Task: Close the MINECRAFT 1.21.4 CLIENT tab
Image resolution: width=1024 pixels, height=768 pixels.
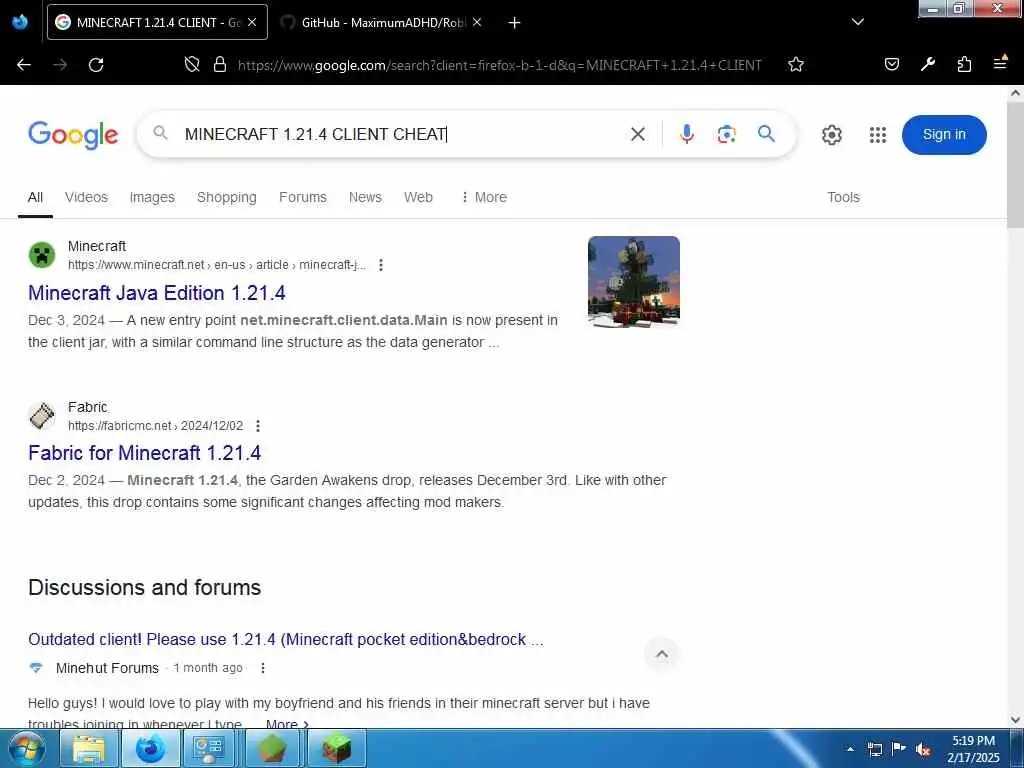Action: click(x=252, y=22)
